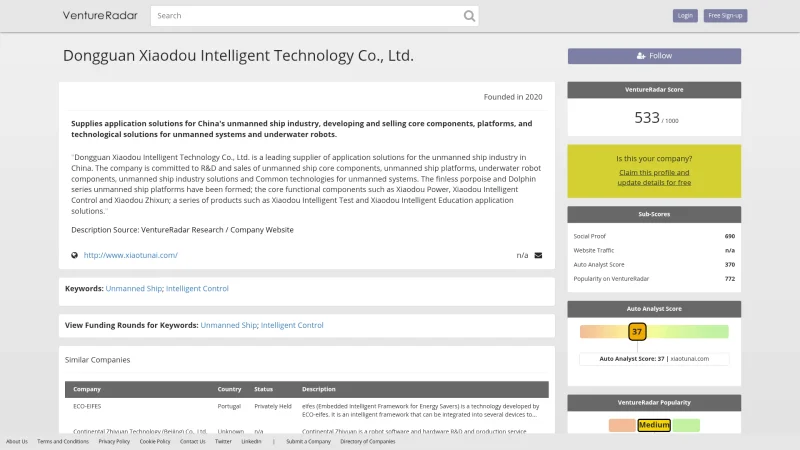Click the Founded in 2020 text
800x450 pixels.
click(x=513, y=97)
